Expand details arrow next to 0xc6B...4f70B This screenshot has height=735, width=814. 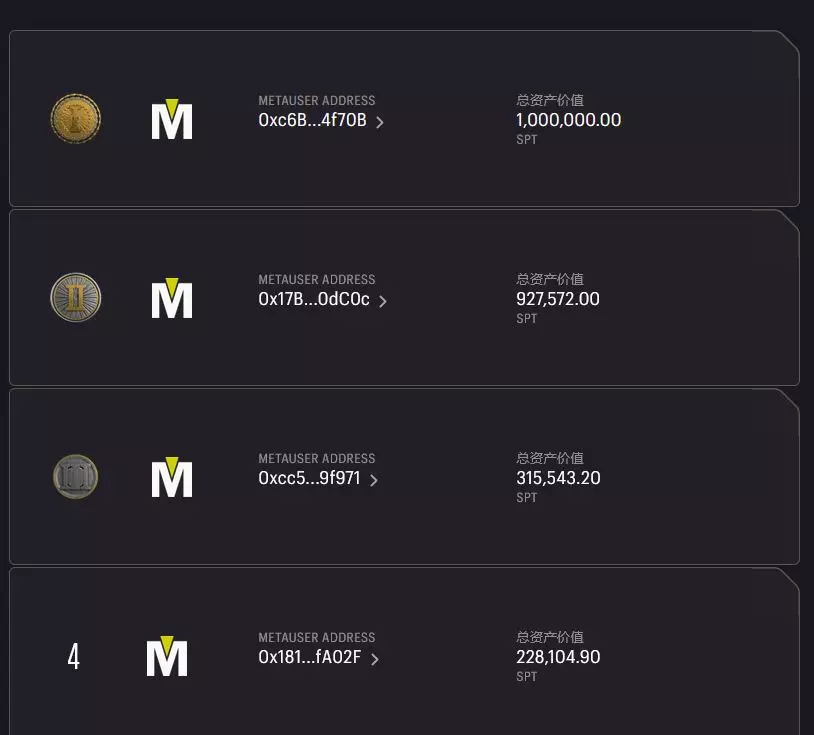pos(380,122)
